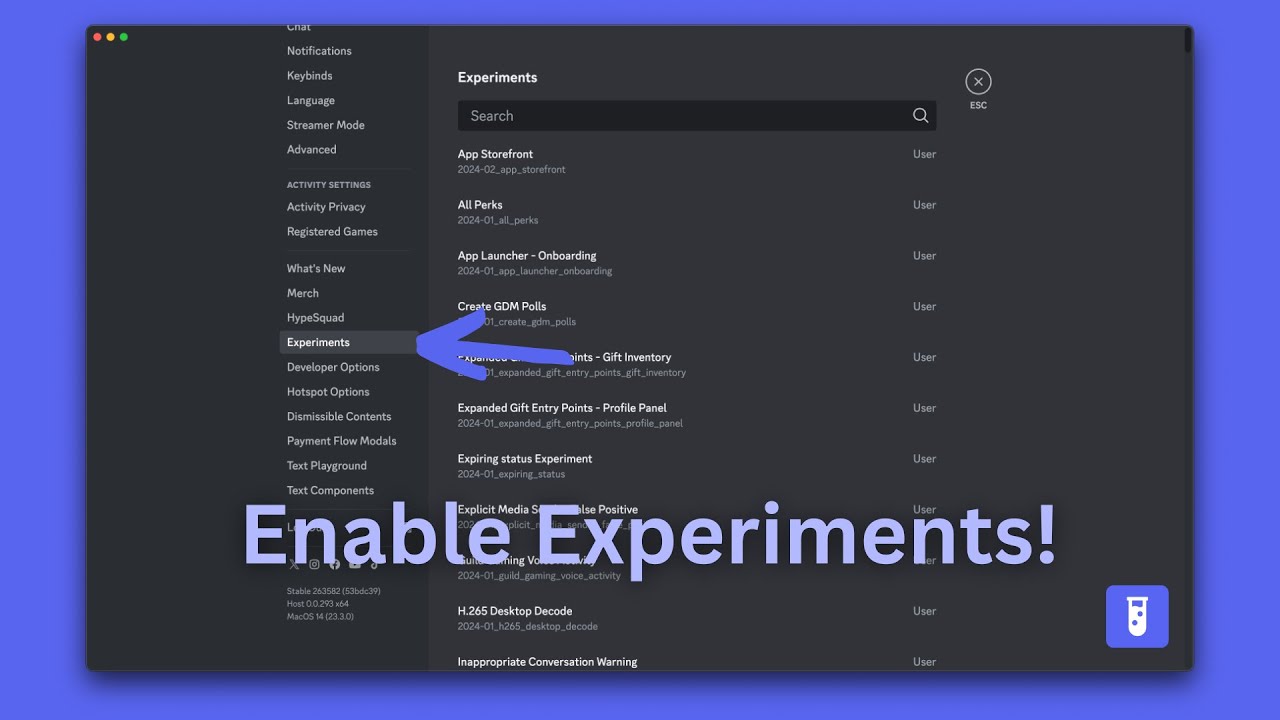Go to Keybinds settings
Screen dimensions: 1280x720
pos(309,76)
